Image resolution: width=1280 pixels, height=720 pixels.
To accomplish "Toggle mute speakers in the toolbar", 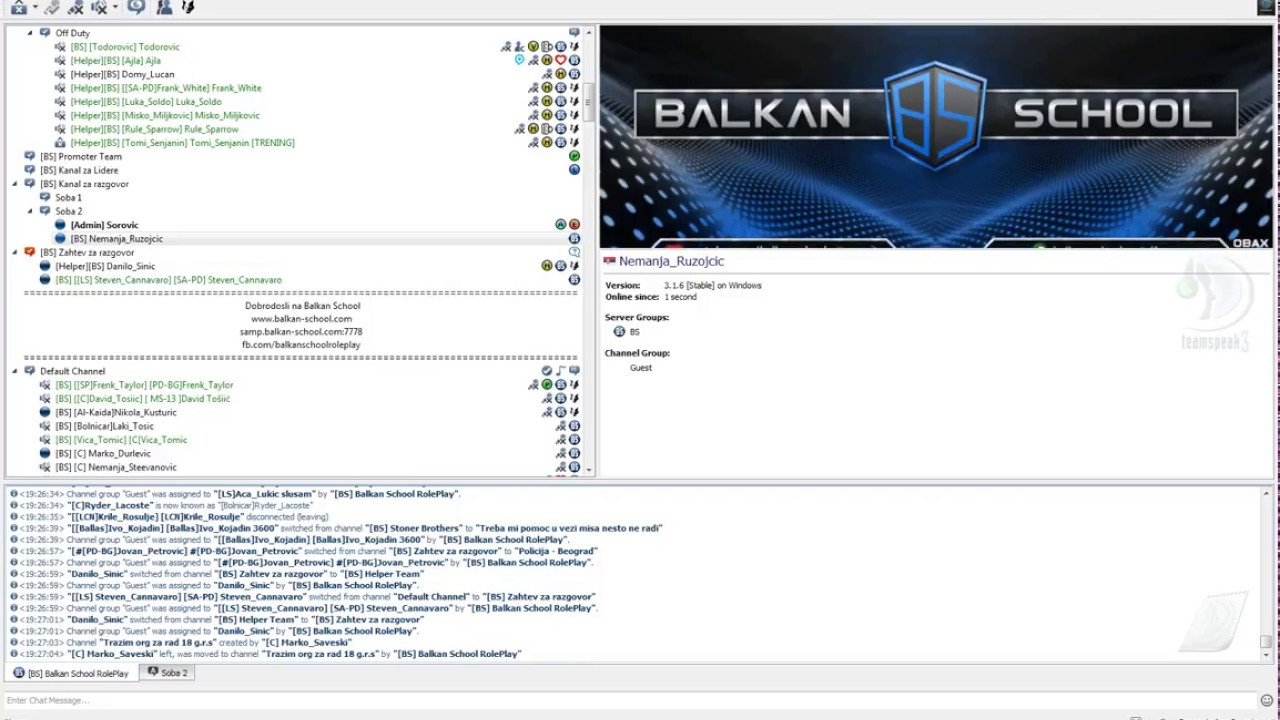I will [x=98, y=7].
